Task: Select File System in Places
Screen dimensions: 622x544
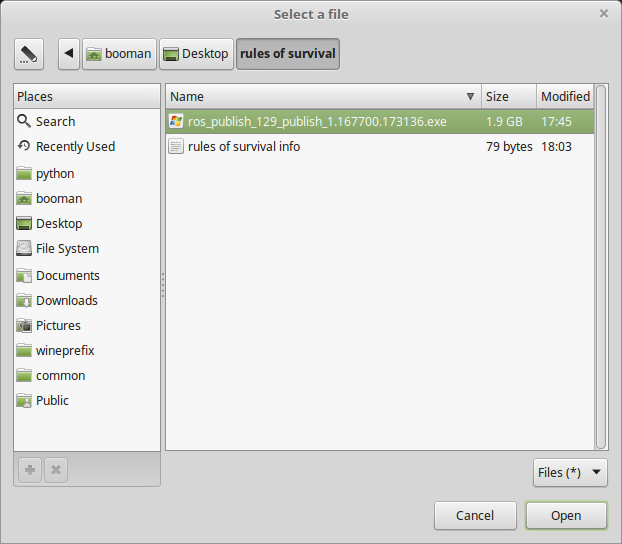Action: coord(87,248)
